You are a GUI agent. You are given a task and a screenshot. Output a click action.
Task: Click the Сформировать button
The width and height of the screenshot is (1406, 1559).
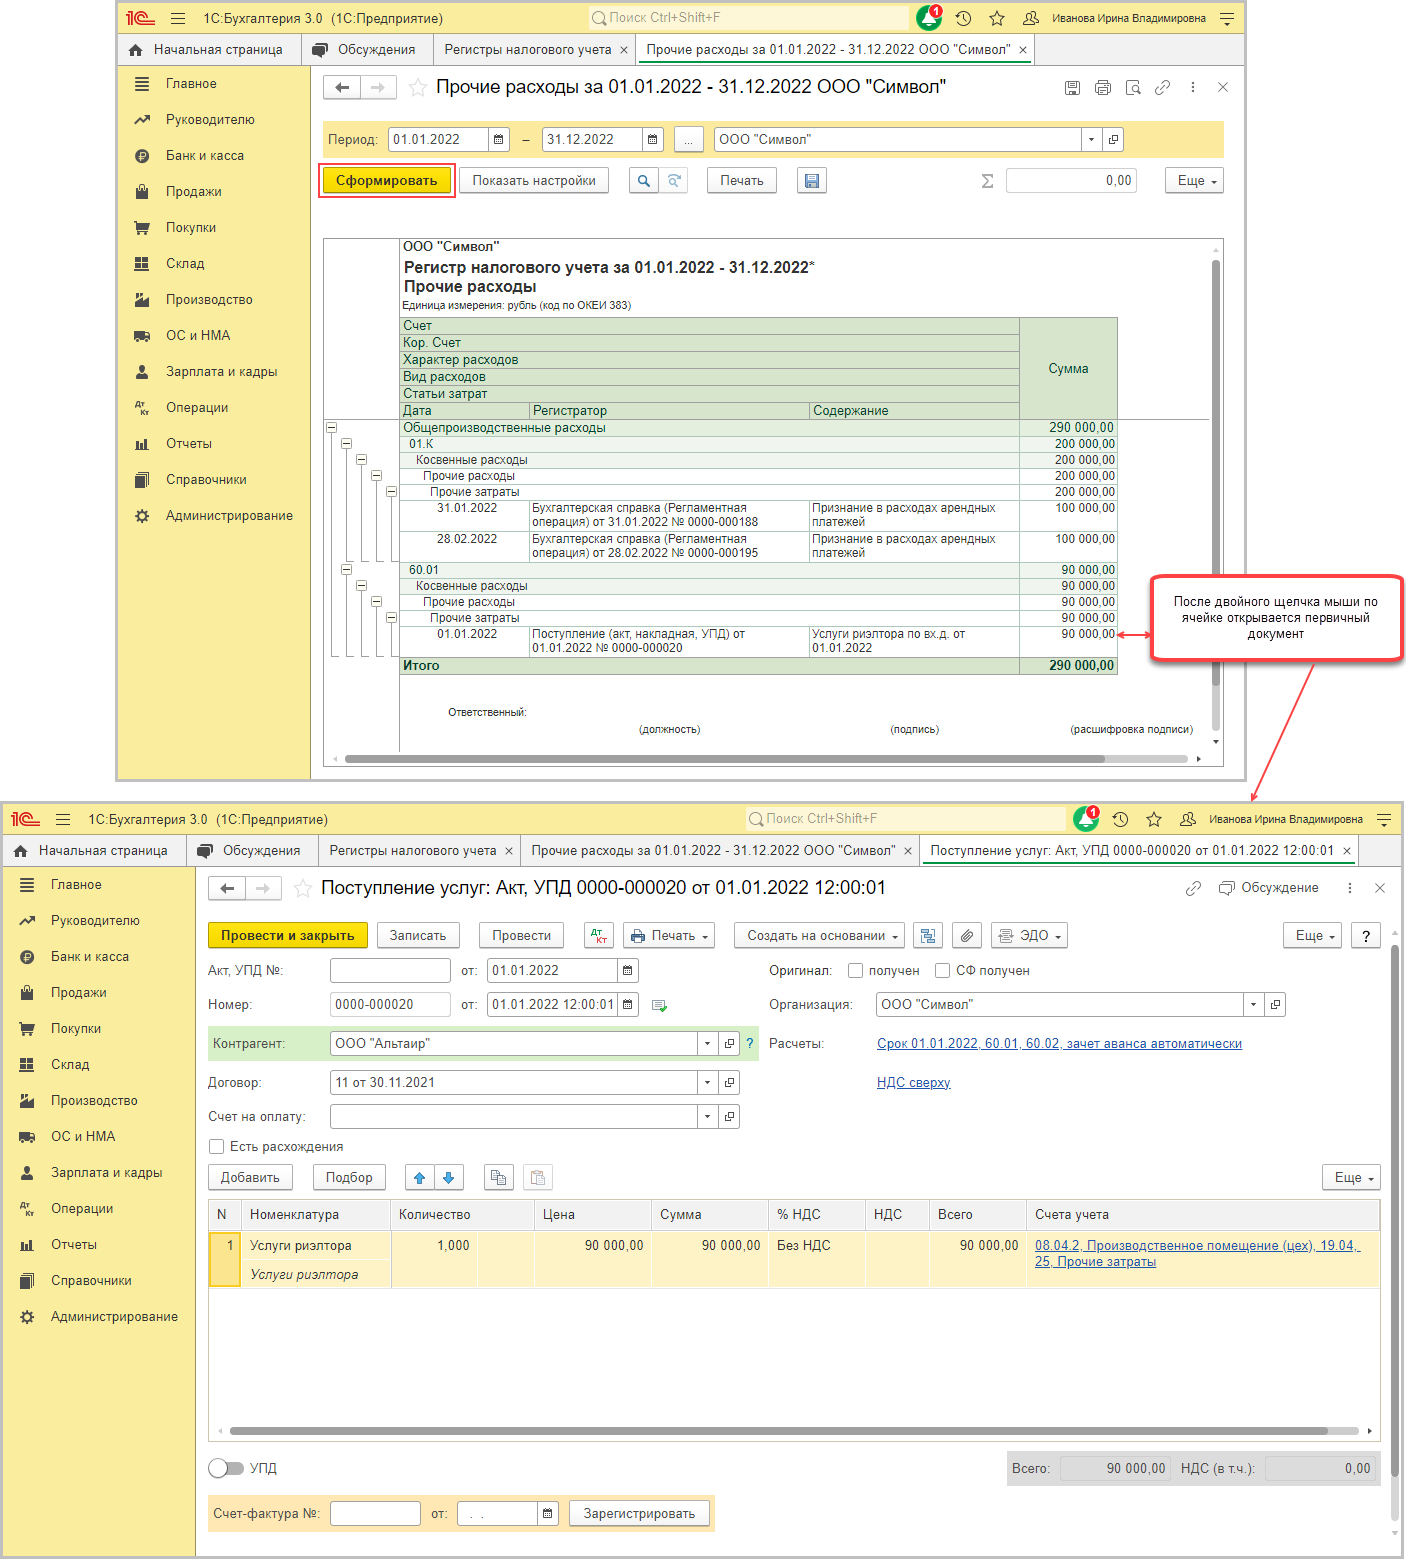tap(387, 181)
